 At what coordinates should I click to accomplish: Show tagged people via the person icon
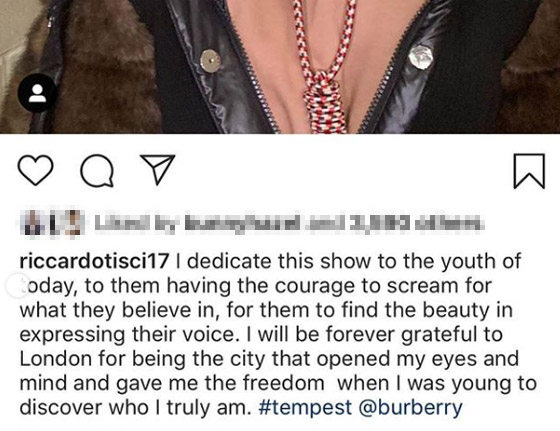tap(37, 93)
